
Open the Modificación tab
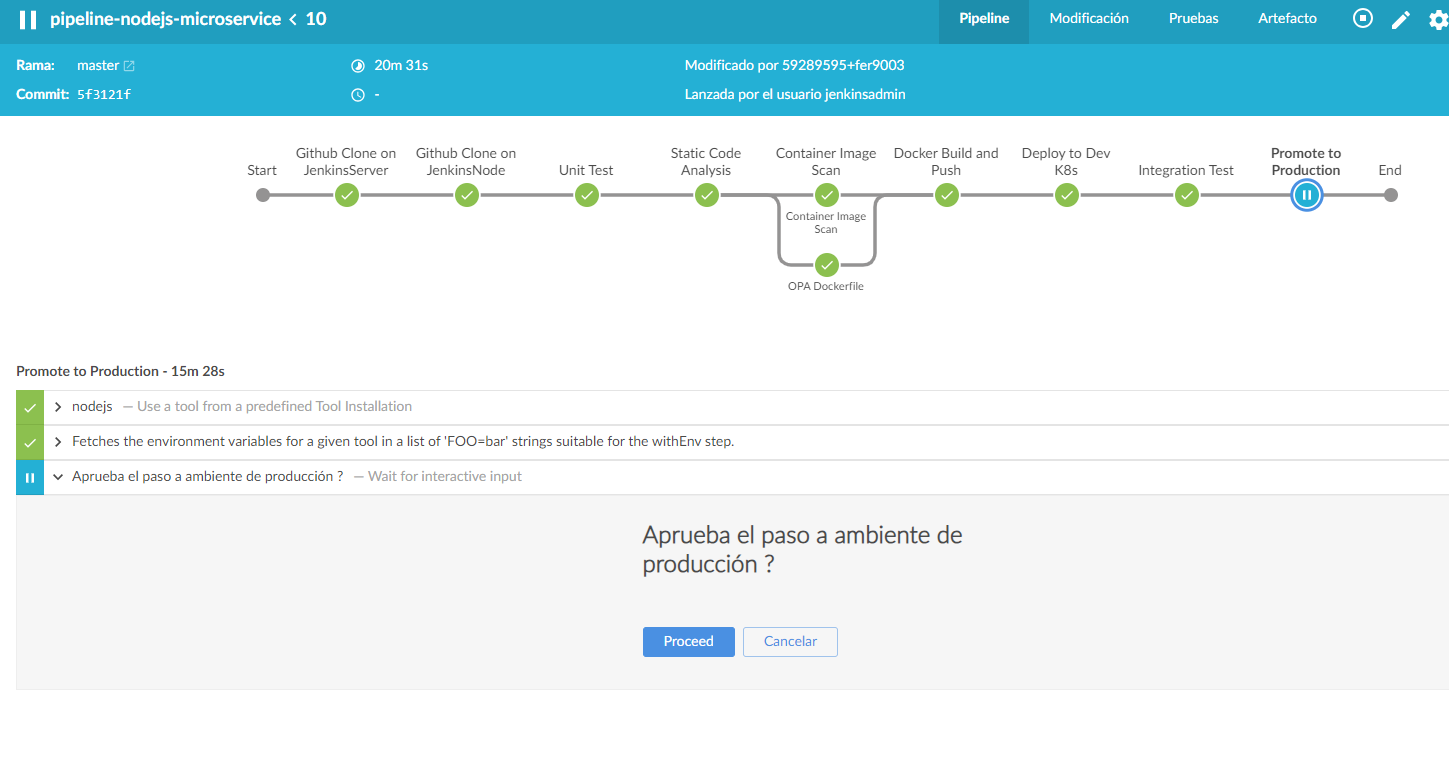tap(1089, 19)
